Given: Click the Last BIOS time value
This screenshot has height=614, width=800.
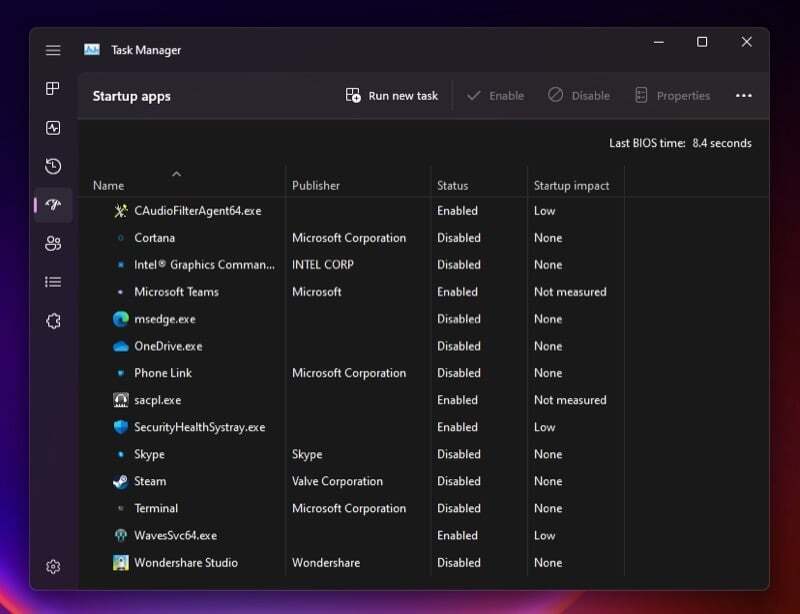Looking at the screenshot, I should coord(721,143).
